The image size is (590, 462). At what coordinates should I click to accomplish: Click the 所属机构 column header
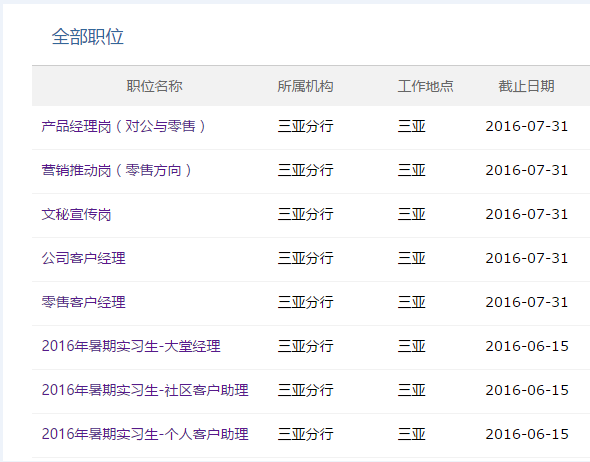305,86
